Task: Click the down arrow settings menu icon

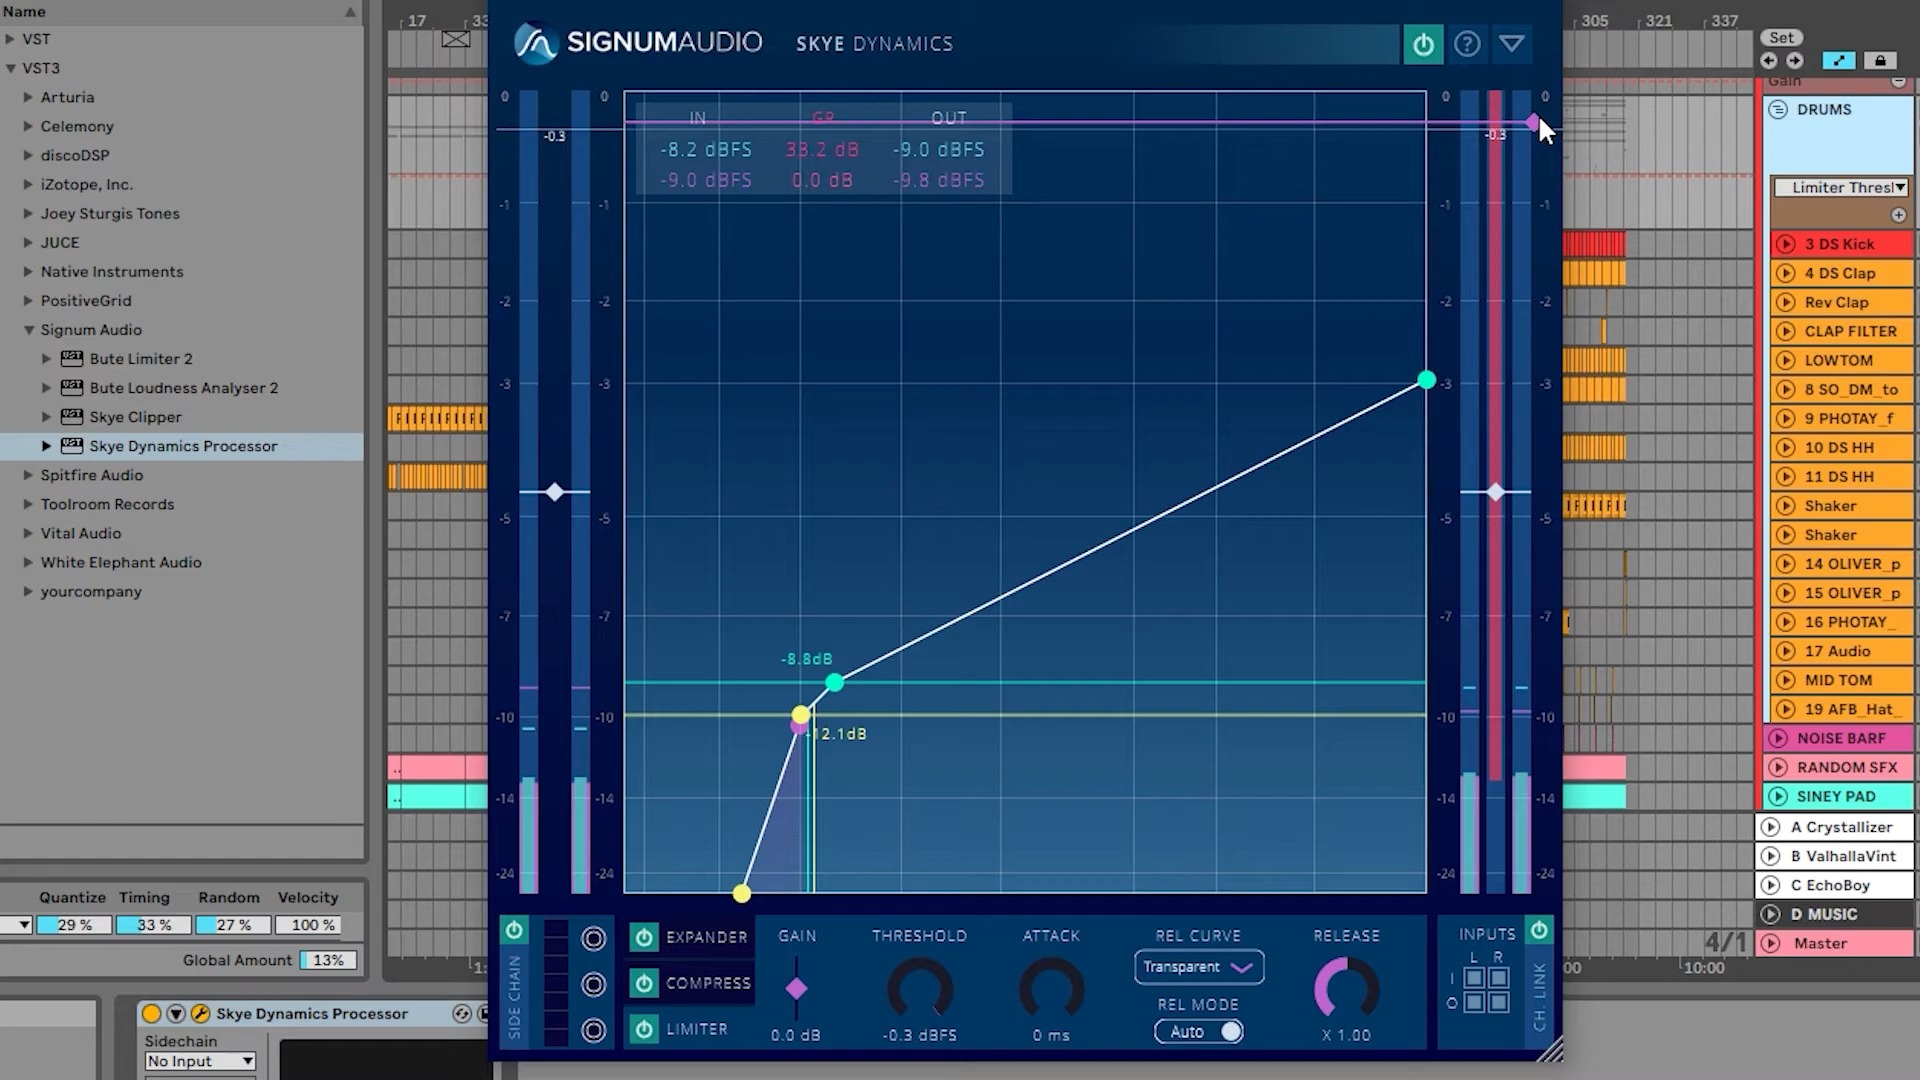Action: pos(1511,44)
